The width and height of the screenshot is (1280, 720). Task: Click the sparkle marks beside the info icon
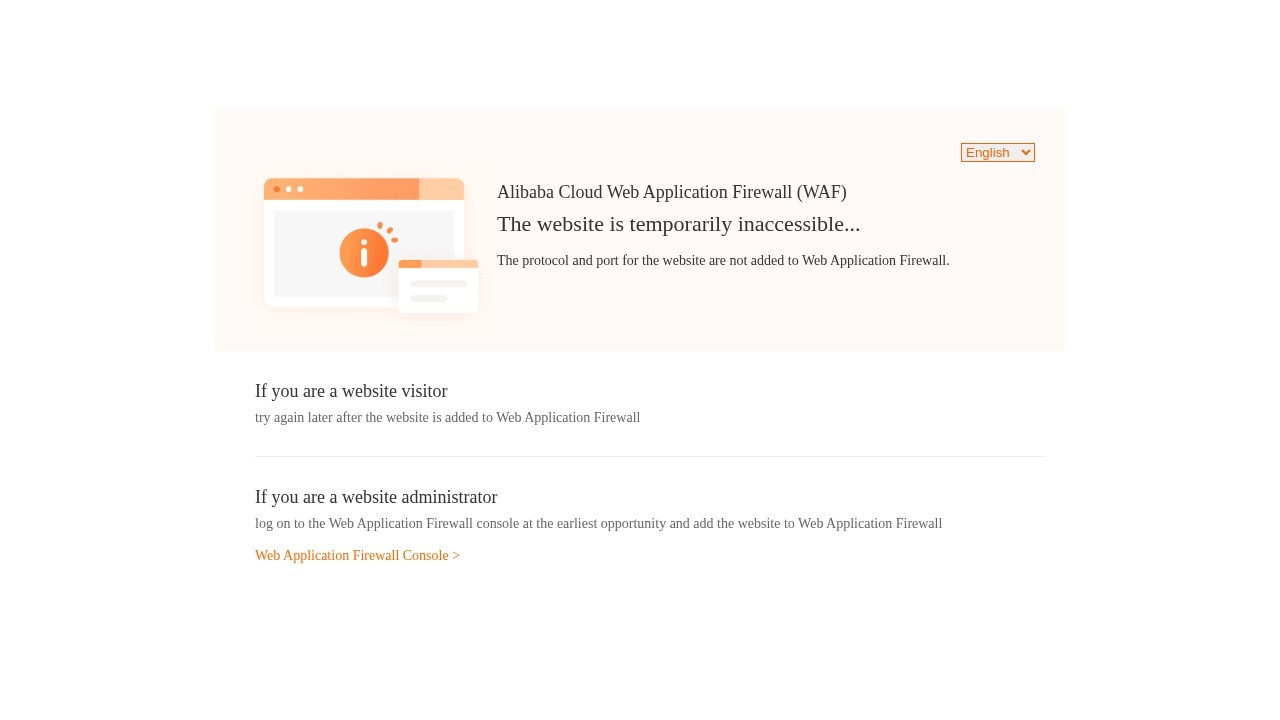pyautogui.click(x=388, y=231)
